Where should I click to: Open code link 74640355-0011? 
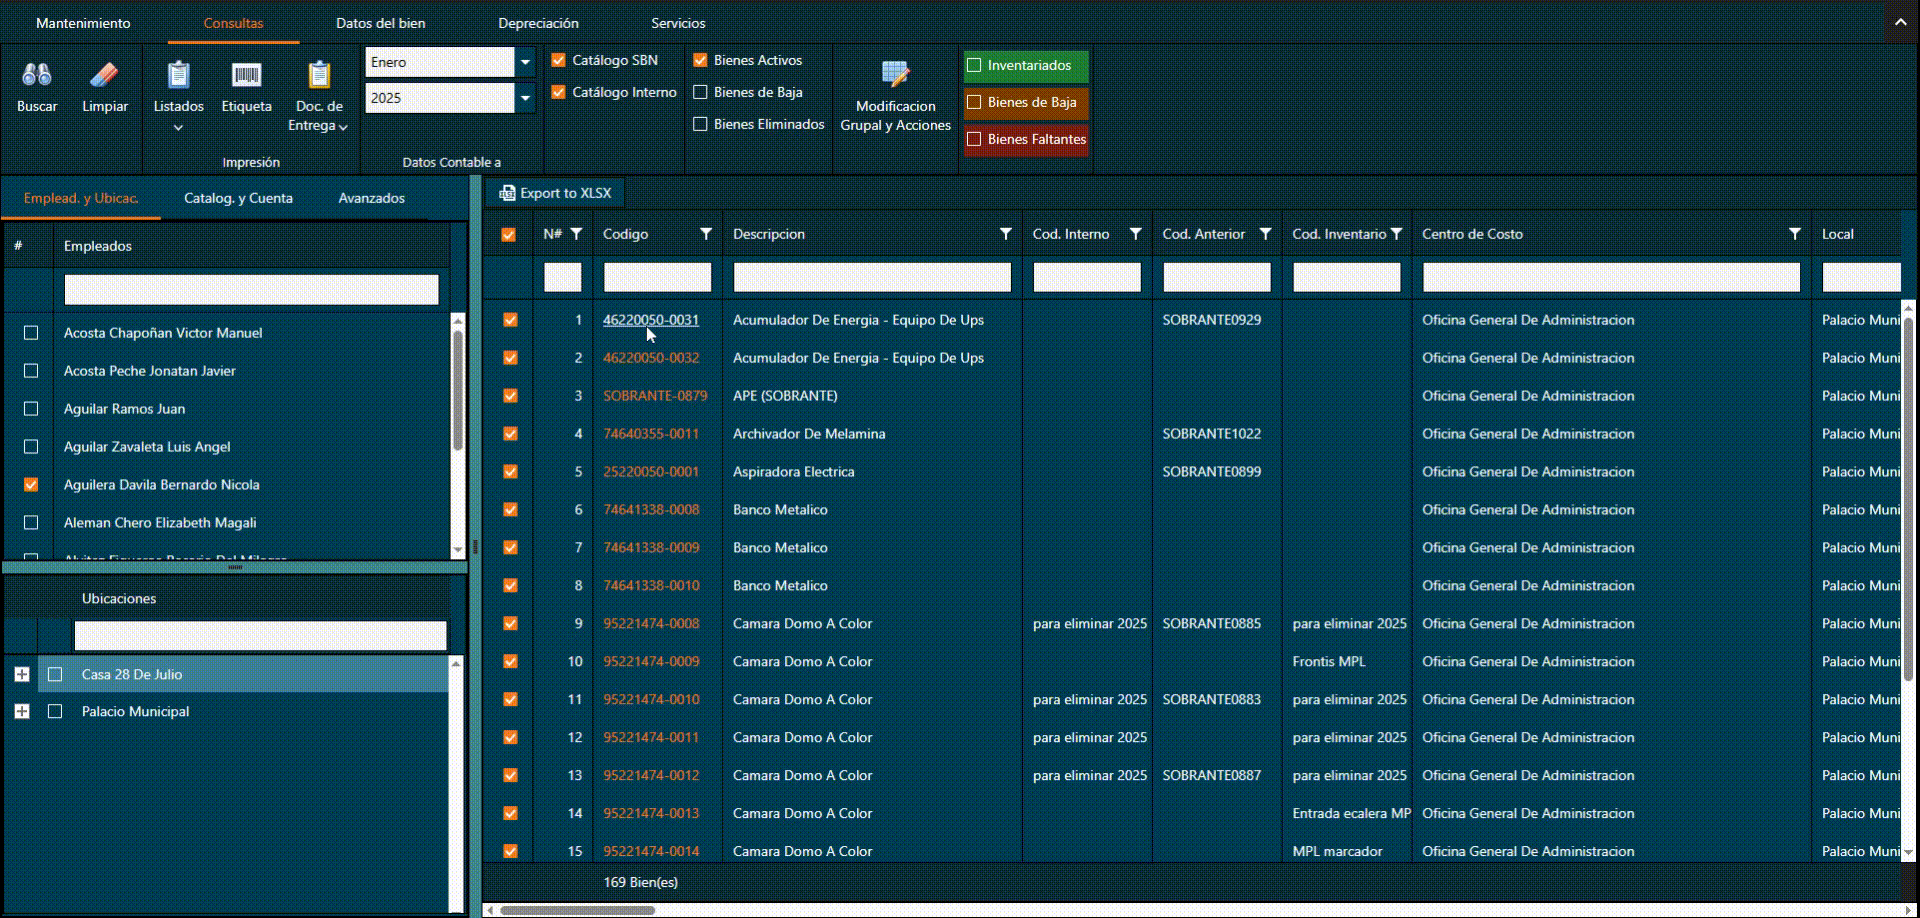click(651, 434)
